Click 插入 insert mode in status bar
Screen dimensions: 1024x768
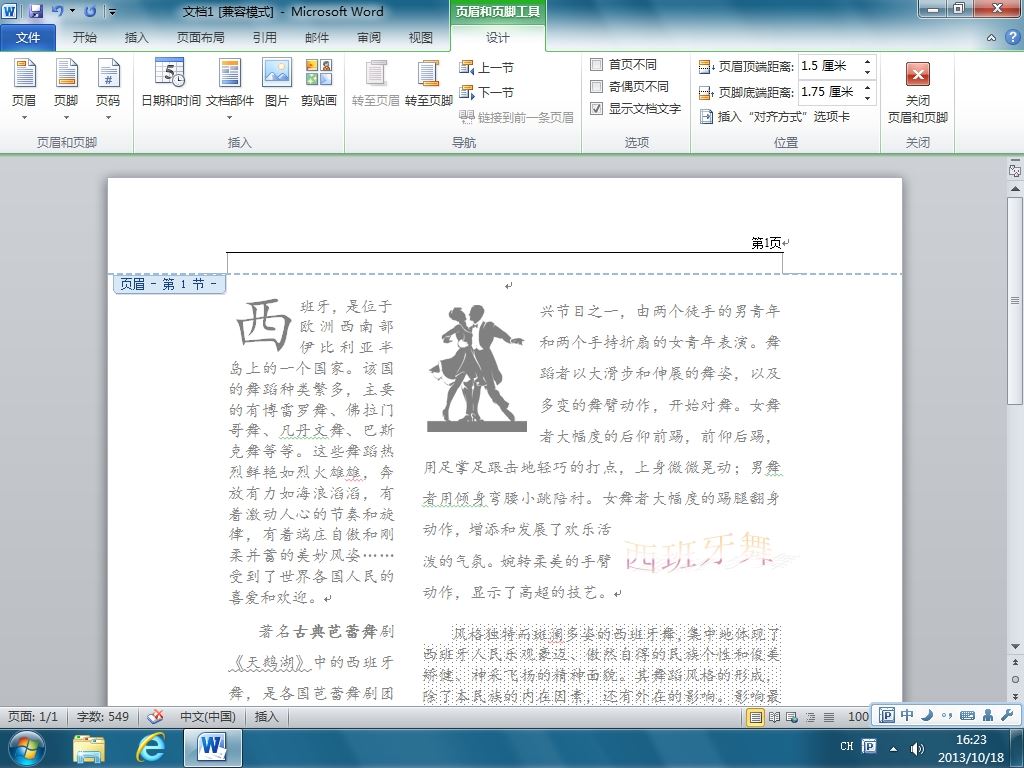pyautogui.click(x=266, y=716)
